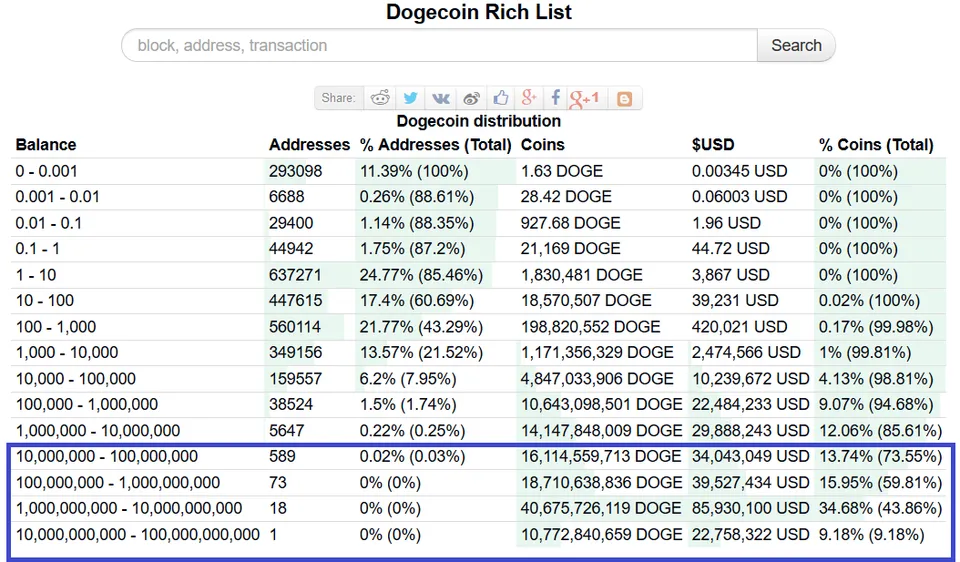
Task: Click the 29400 addresses cell
Action: (x=291, y=223)
